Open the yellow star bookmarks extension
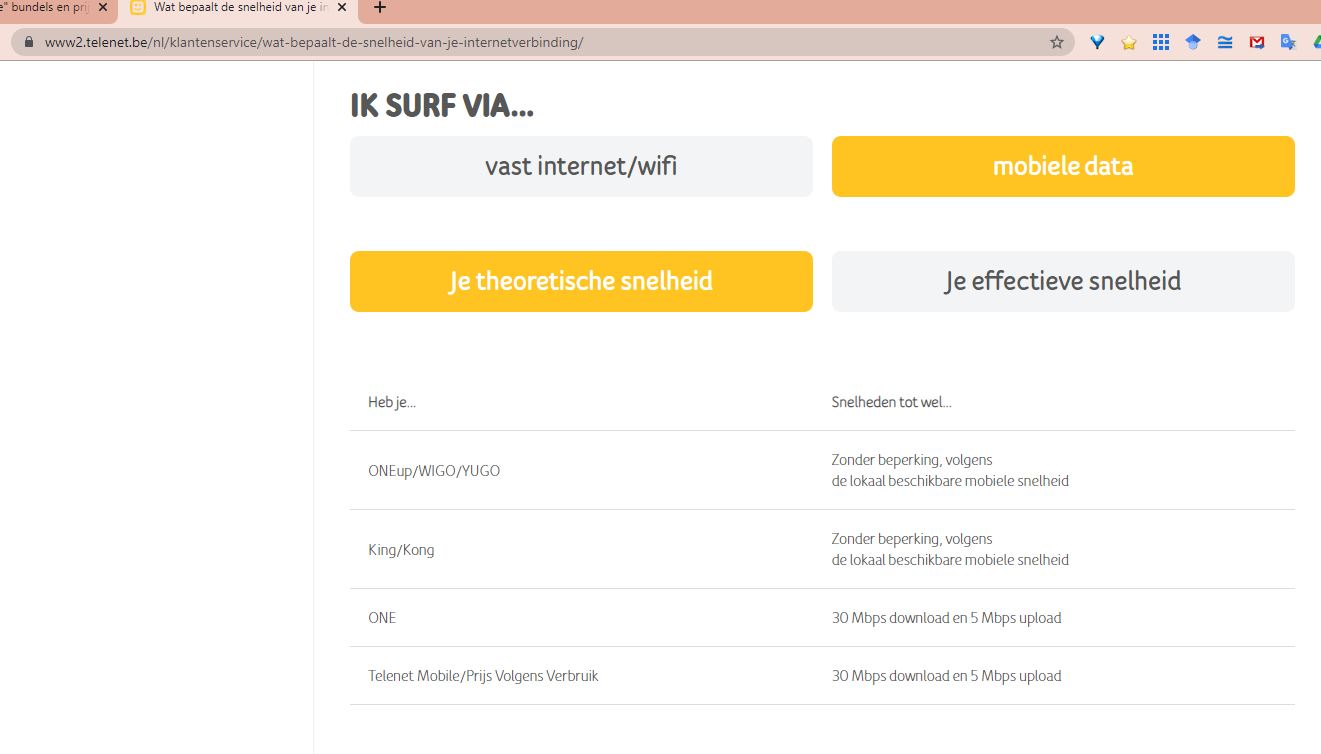Image resolution: width=1321 pixels, height=754 pixels. (x=1129, y=42)
